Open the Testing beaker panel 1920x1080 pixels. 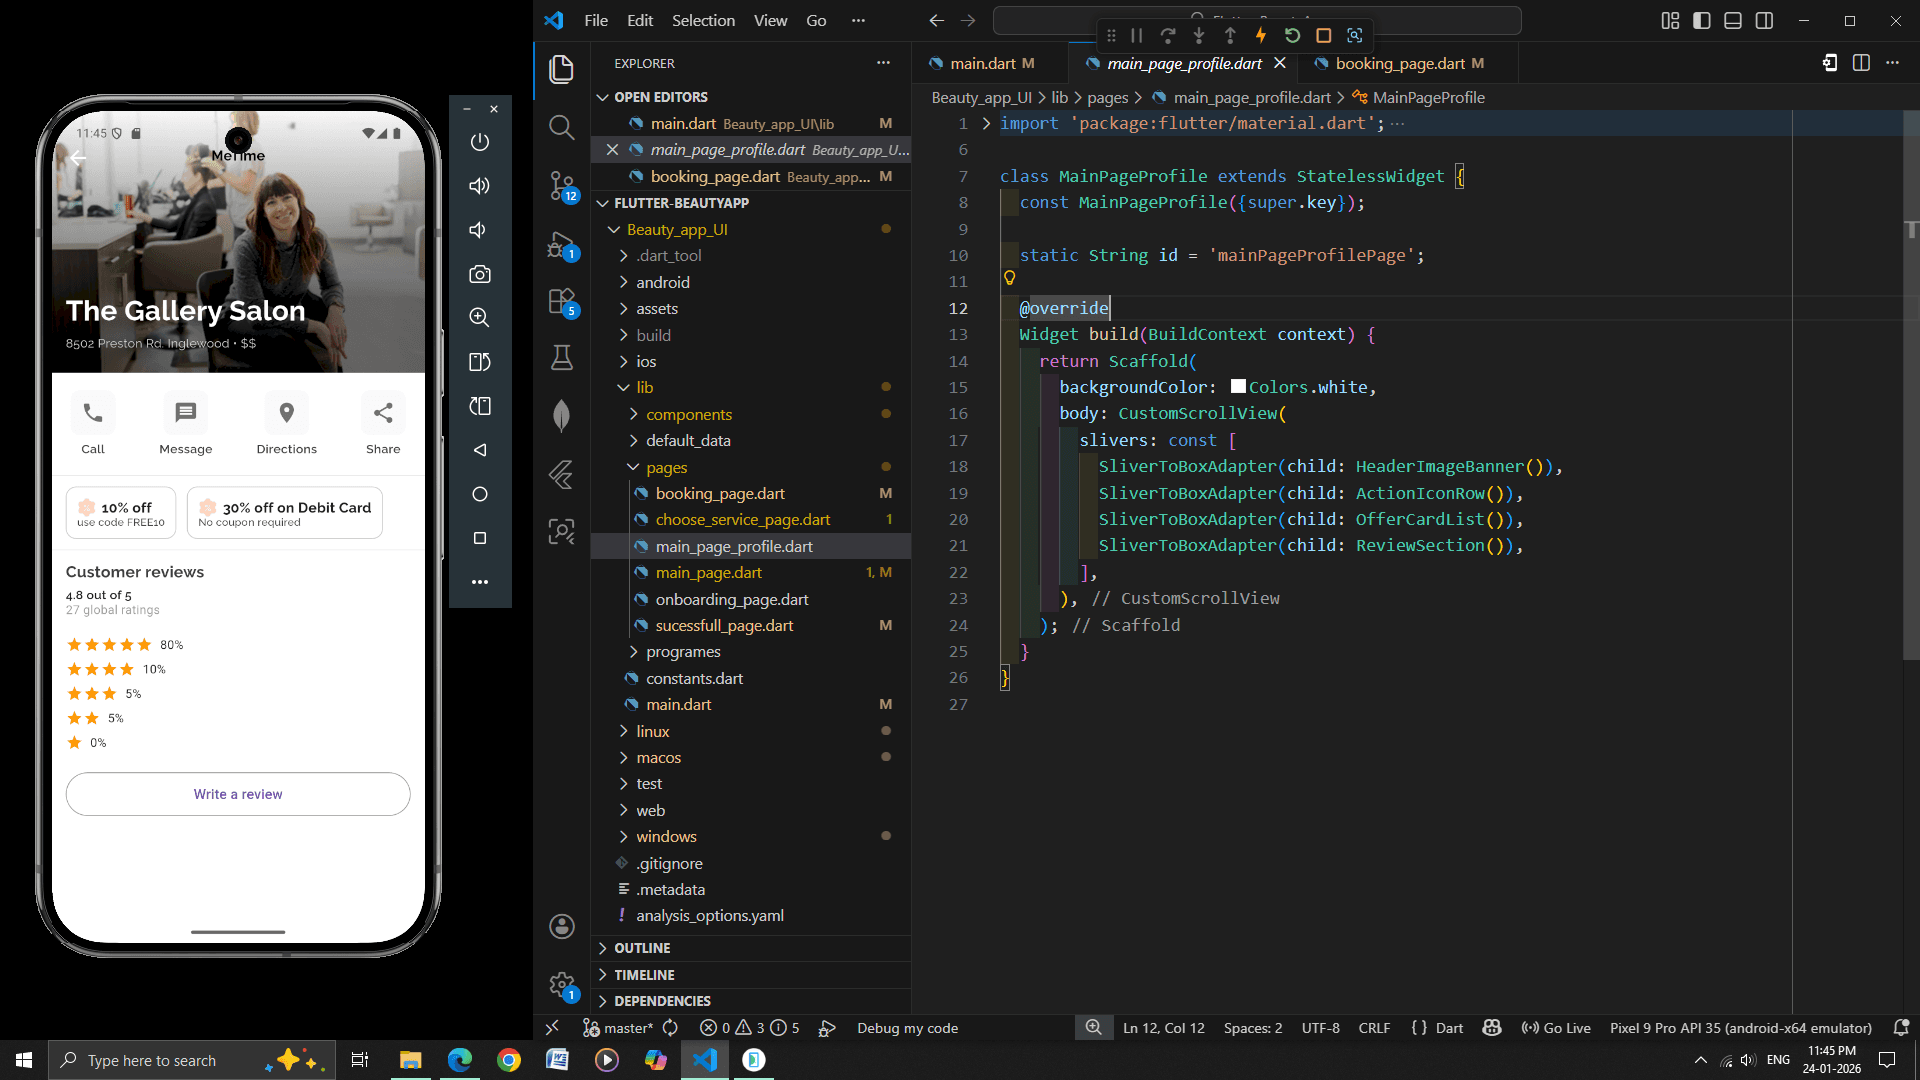click(562, 359)
